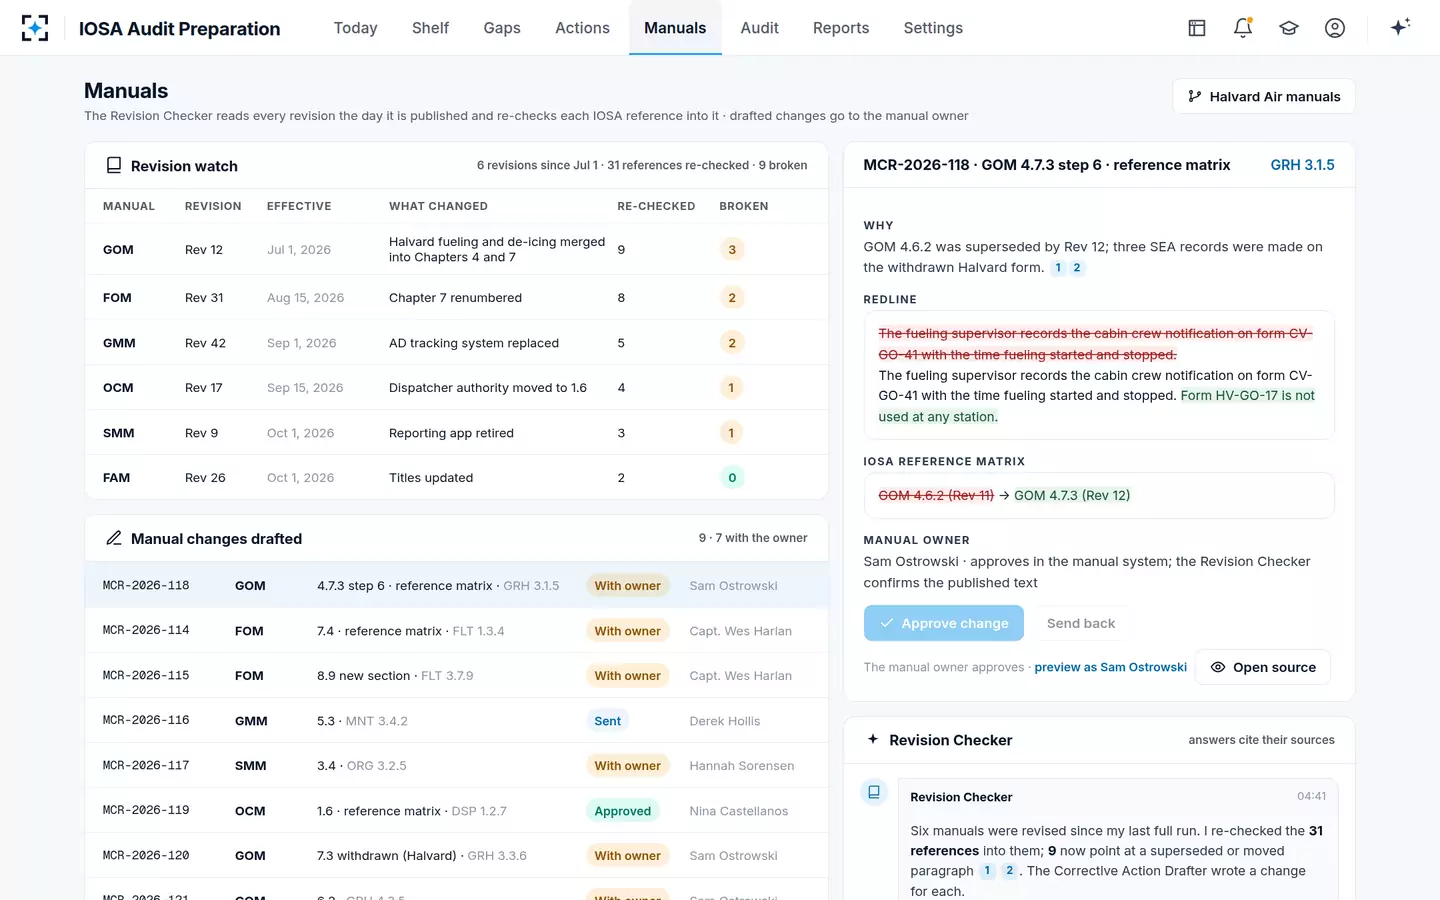Select the SMM Rev 9 revision row
The height and width of the screenshot is (900, 1440).
click(x=456, y=433)
